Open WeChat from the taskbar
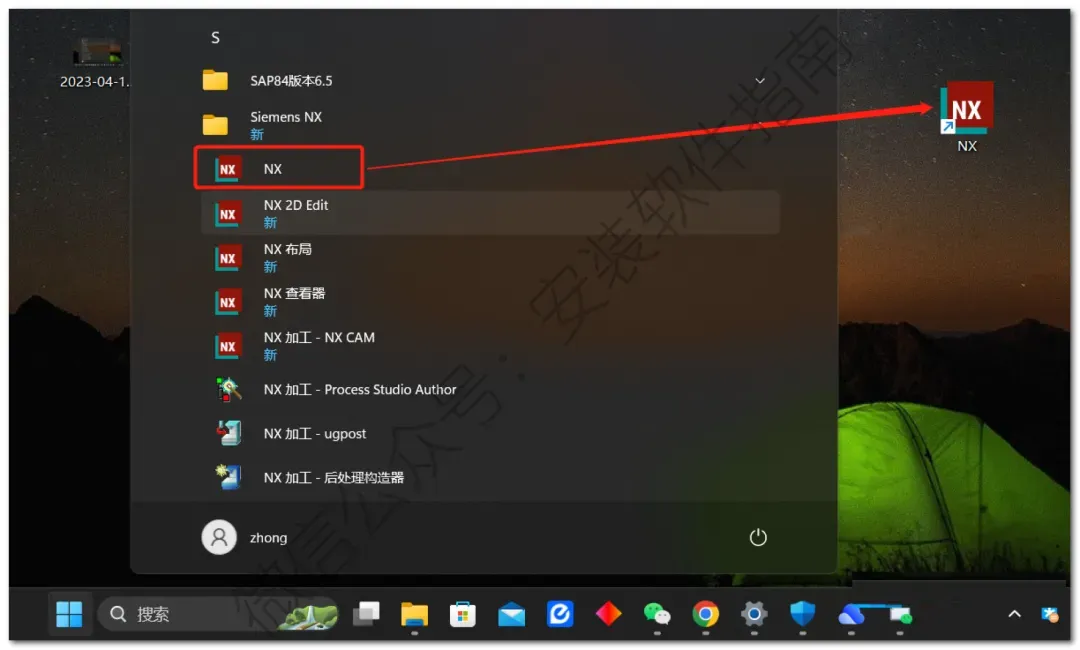Viewport: 1080px width, 650px height. (656, 613)
